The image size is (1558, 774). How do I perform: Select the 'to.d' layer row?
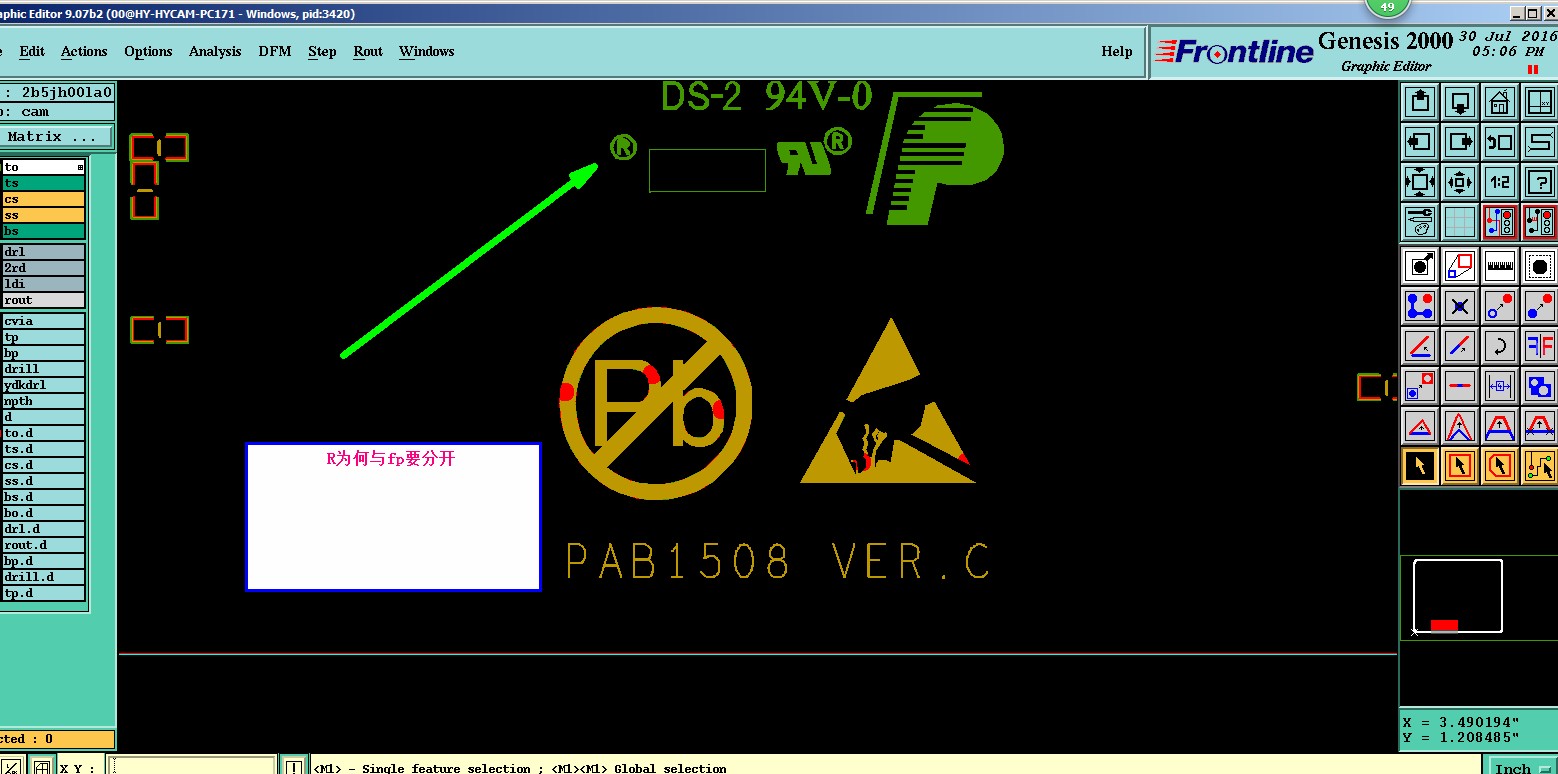tap(43, 433)
